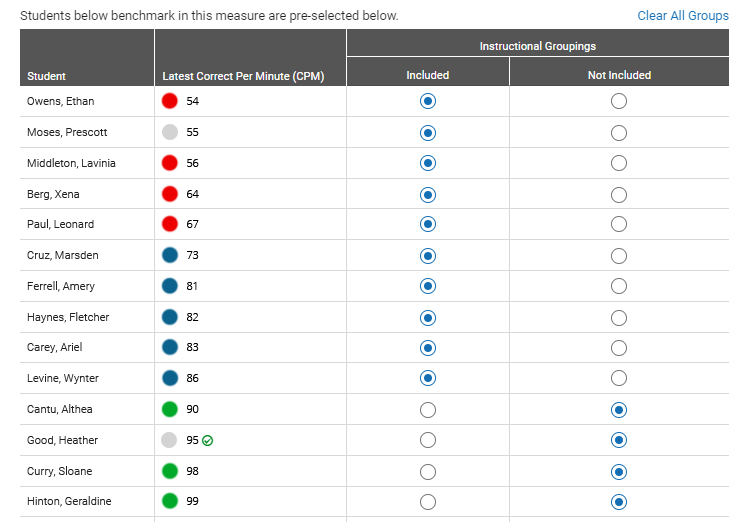Sort by Latest Correct Per Minute header
Screen dimensions: 750x522
point(243,76)
